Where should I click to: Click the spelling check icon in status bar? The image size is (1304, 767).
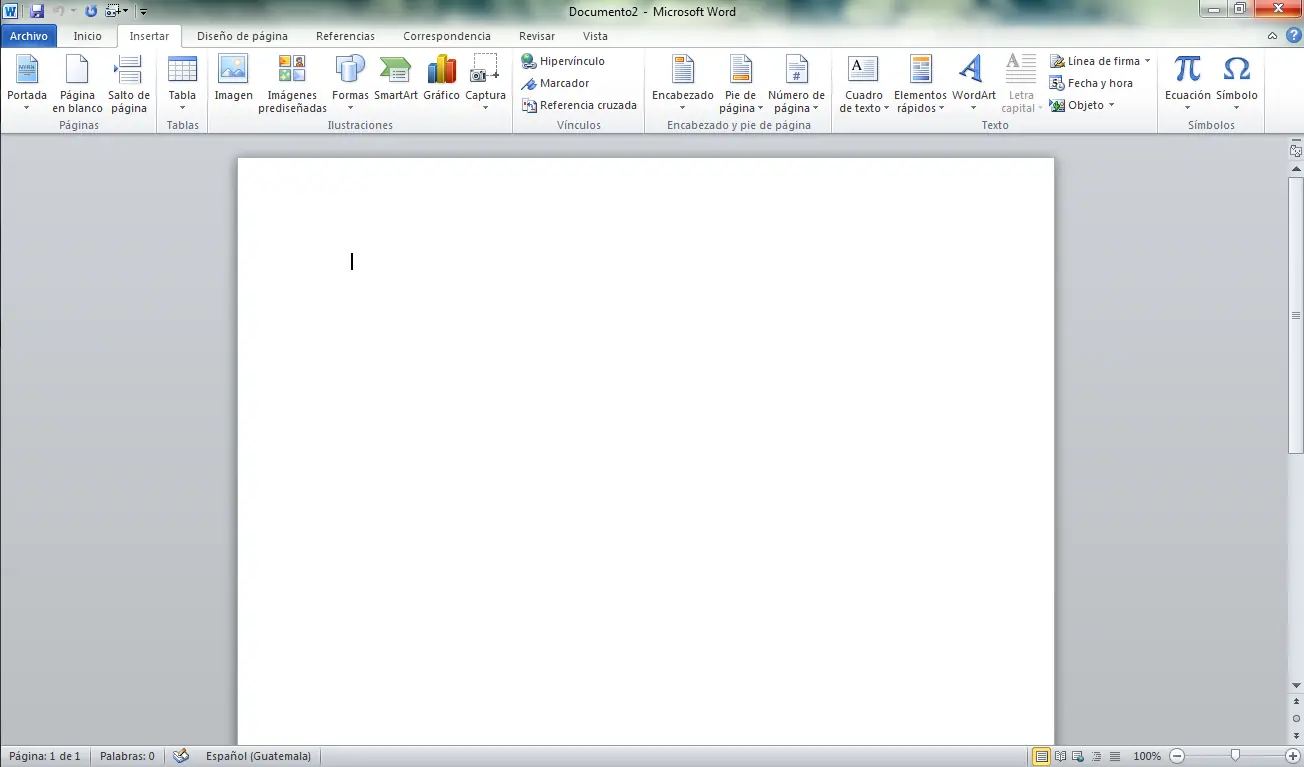tap(181, 756)
